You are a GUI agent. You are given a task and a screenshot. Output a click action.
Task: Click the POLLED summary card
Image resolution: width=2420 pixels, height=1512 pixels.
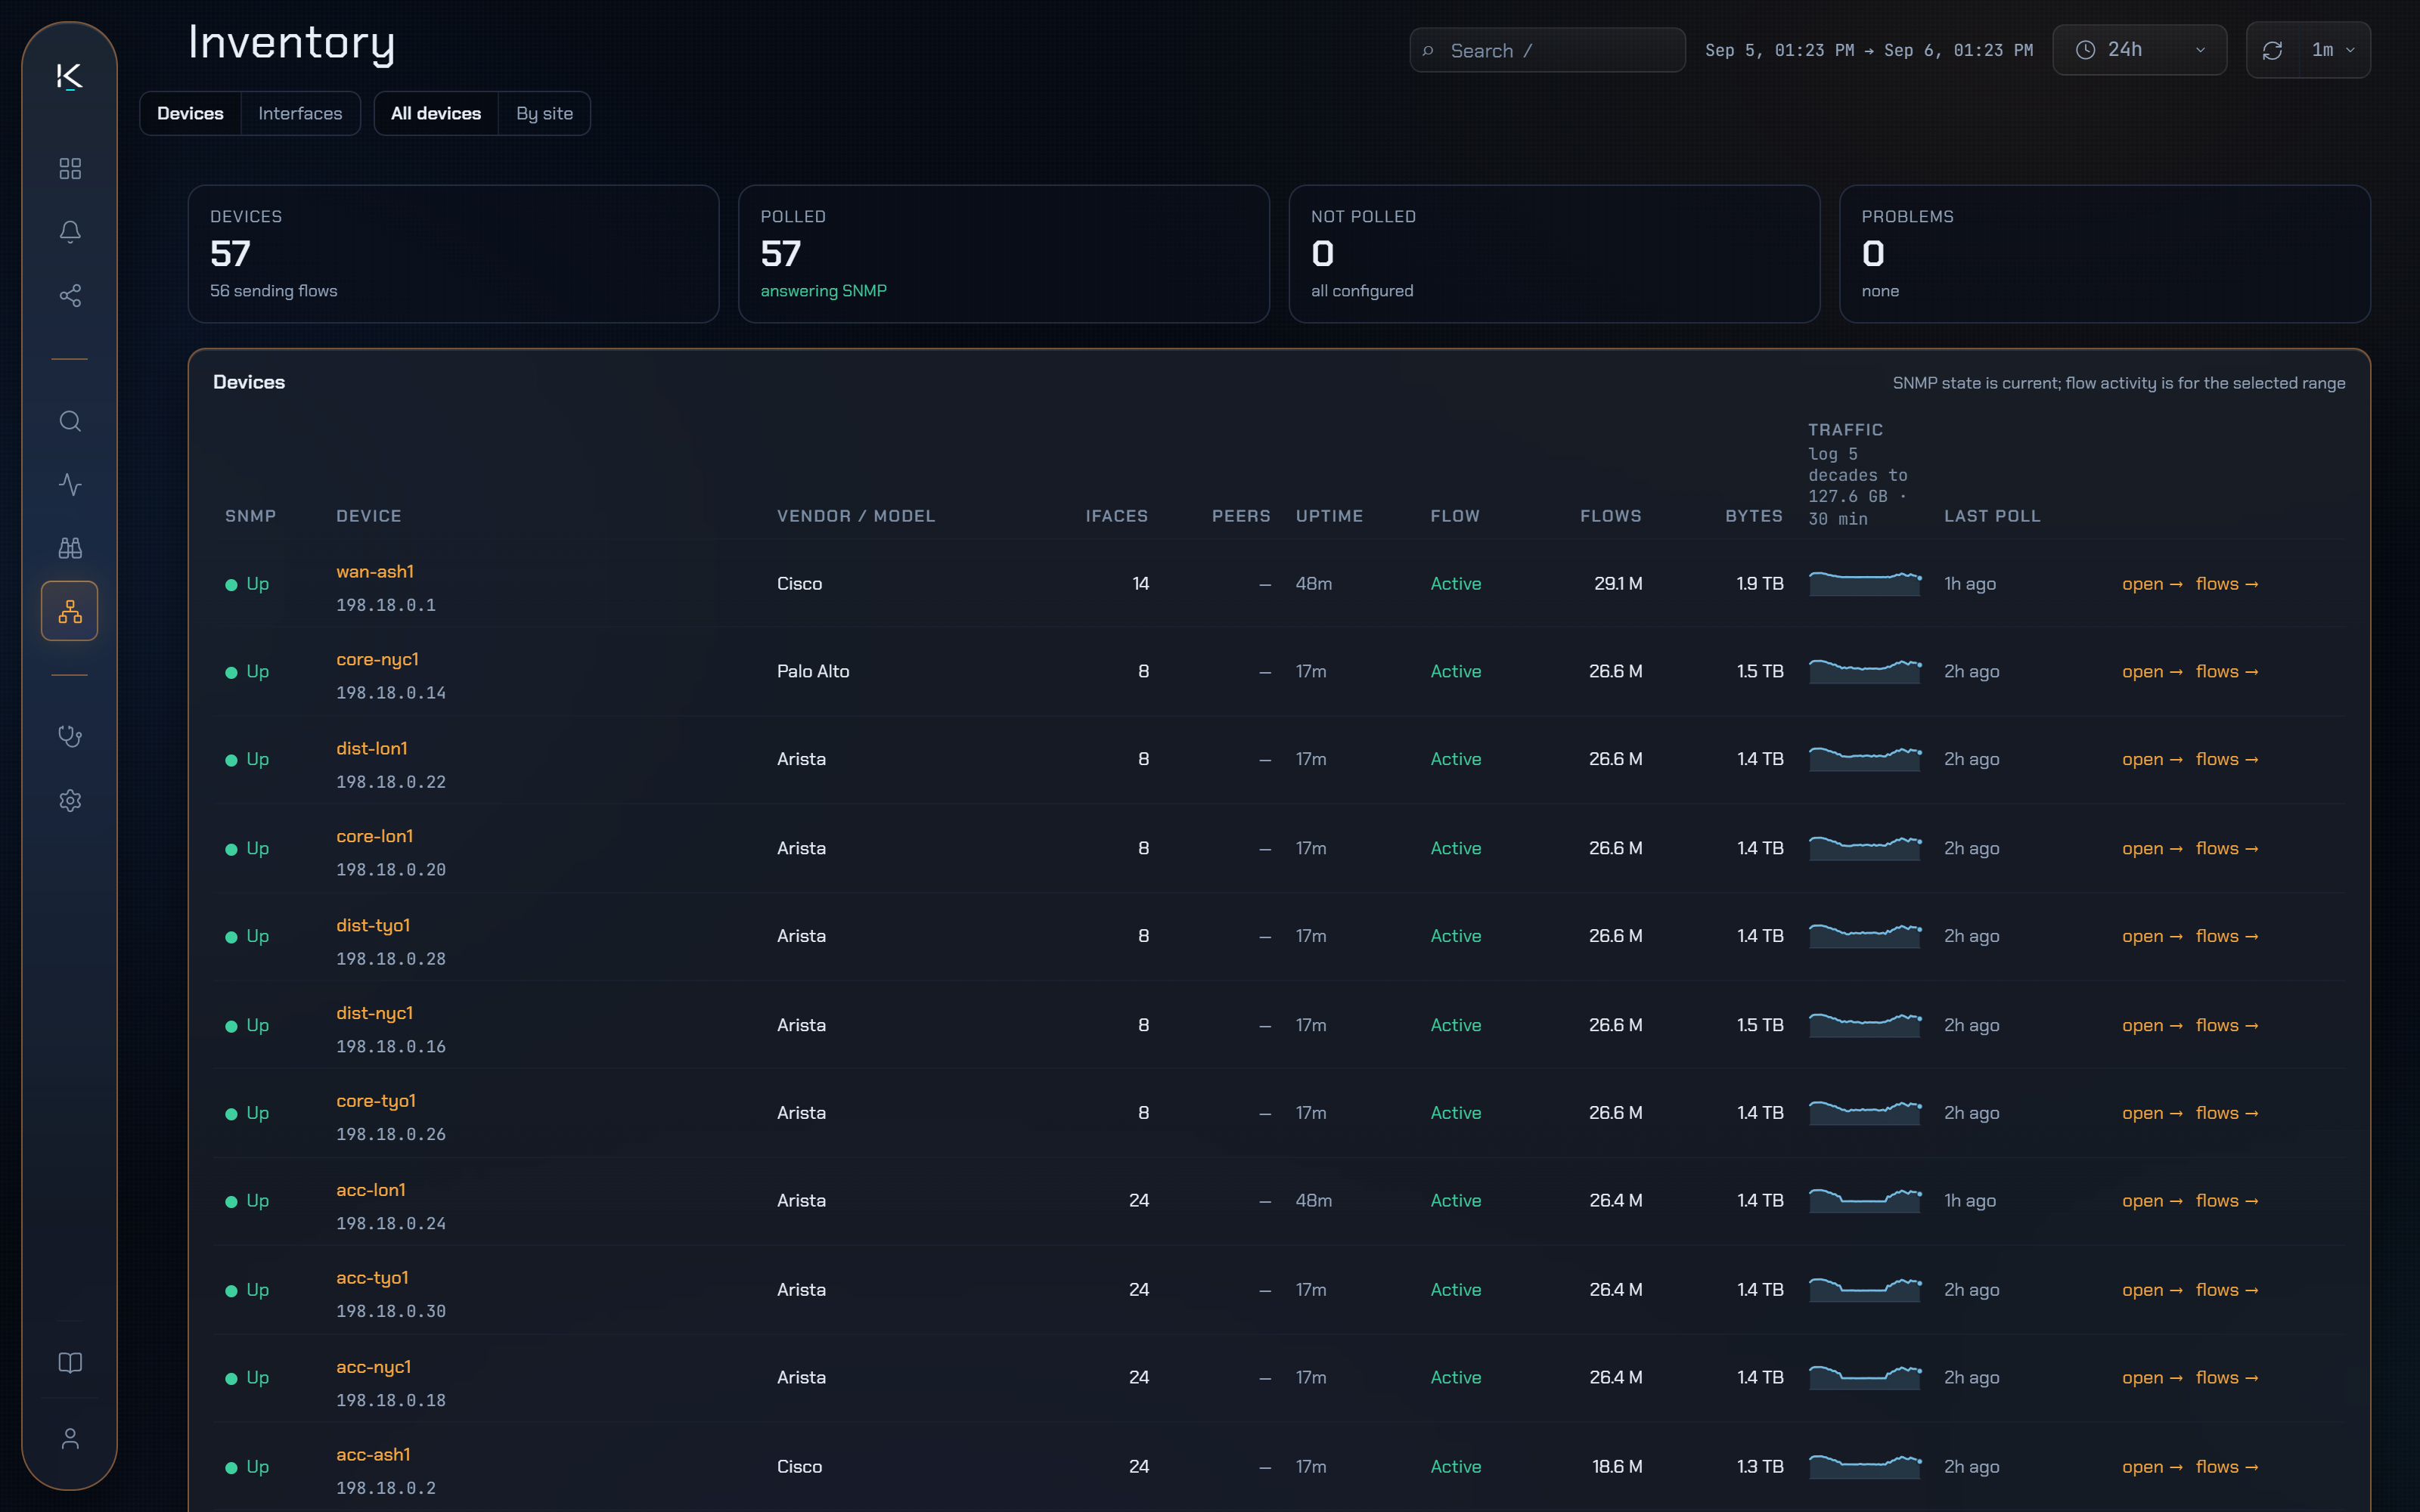(x=1004, y=254)
